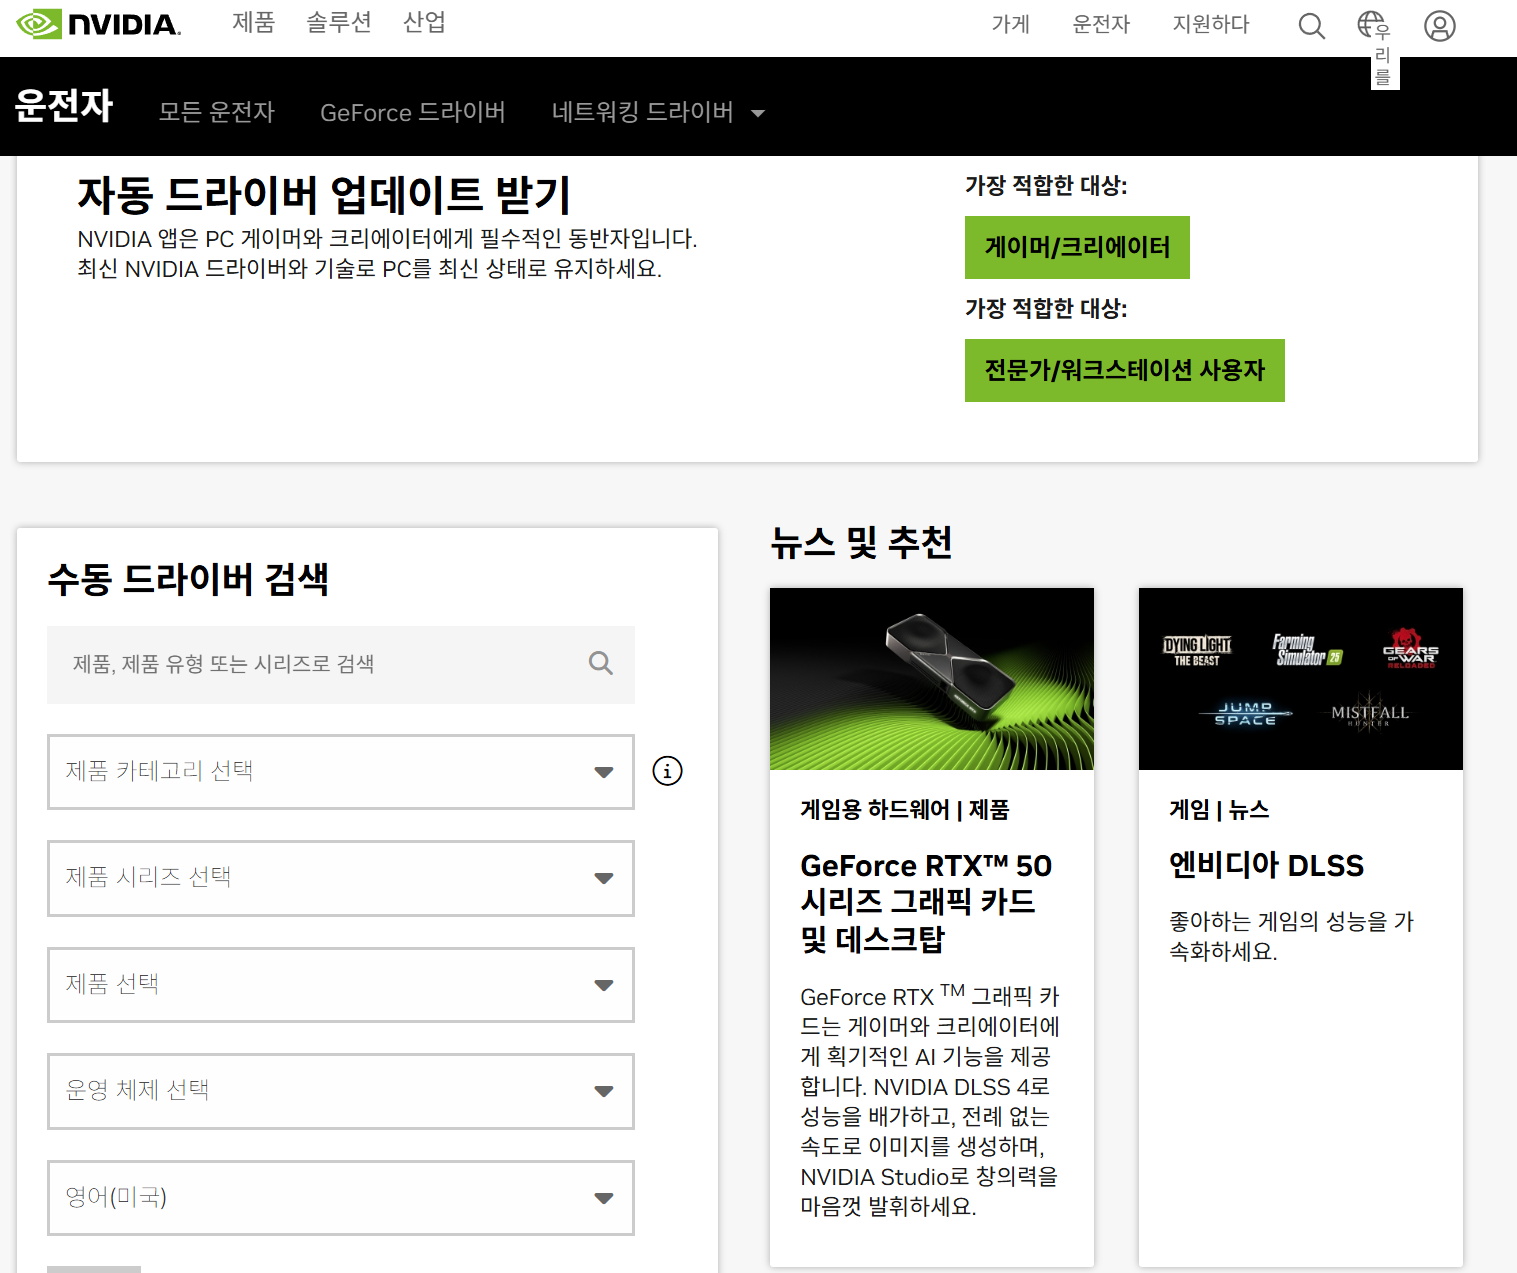The height and width of the screenshot is (1273, 1517).
Task: Open the 솔루션 top menu
Action: (339, 22)
